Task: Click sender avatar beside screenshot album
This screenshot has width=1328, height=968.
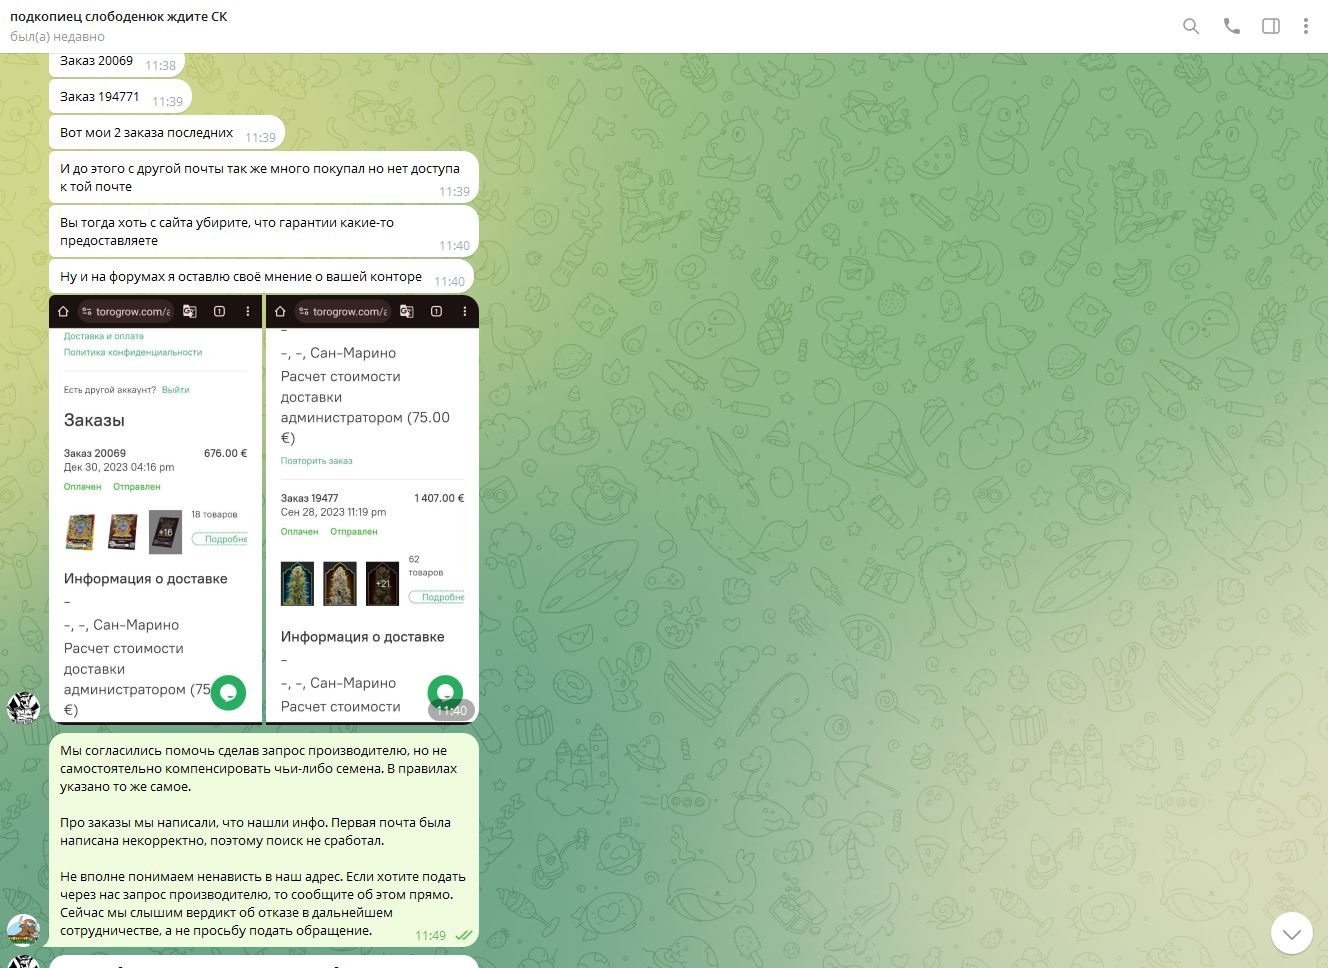Action: 23,706
